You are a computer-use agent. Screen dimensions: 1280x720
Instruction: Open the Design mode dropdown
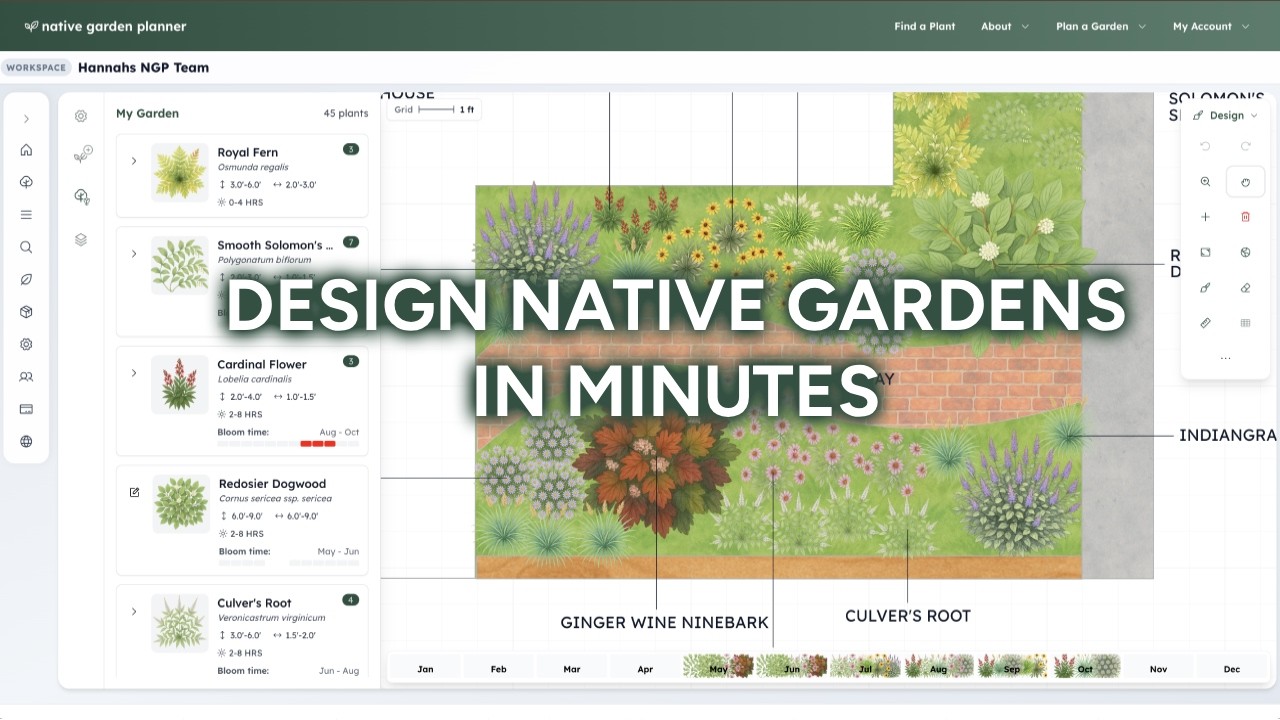click(1225, 116)
